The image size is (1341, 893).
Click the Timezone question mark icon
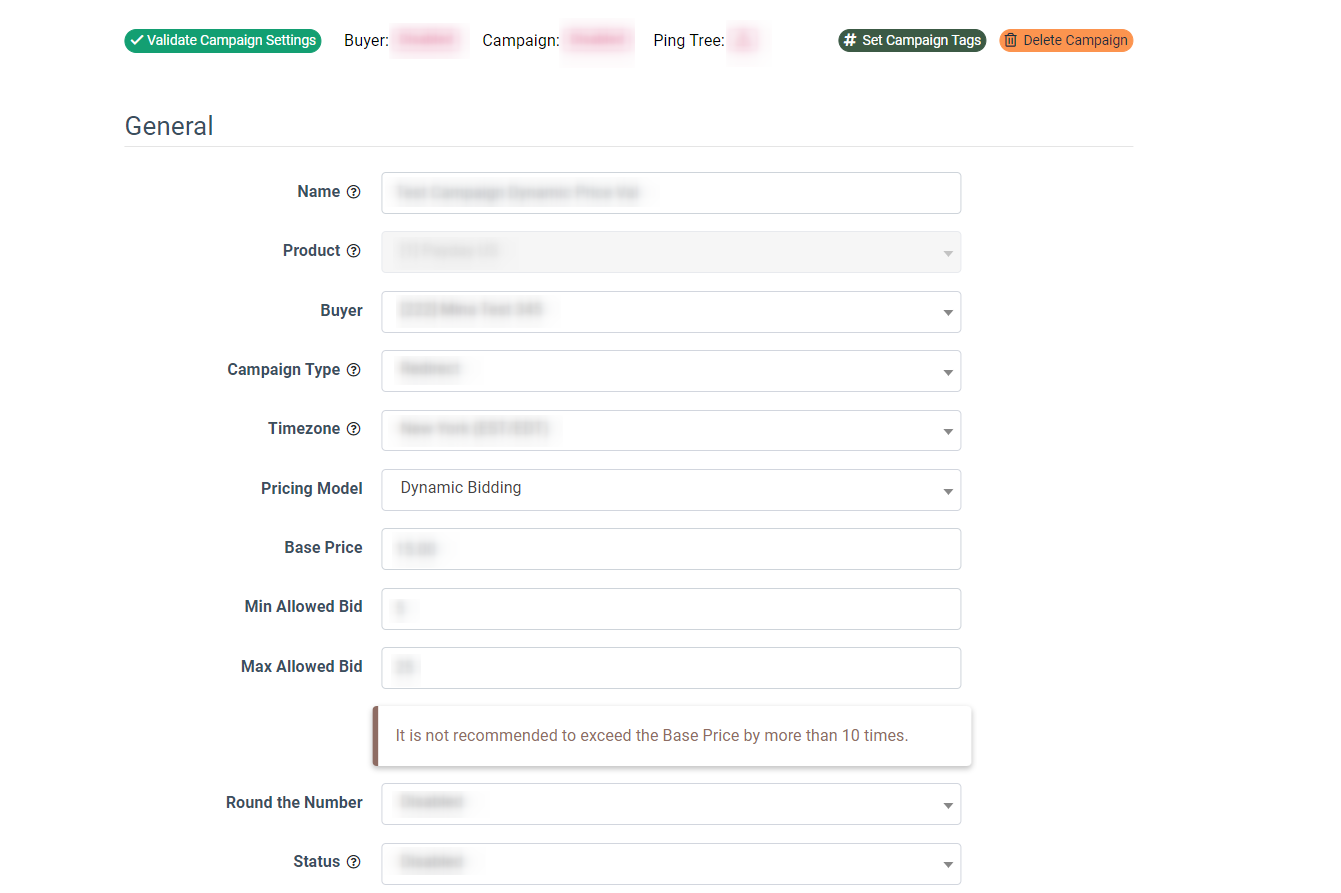[353, 429]
